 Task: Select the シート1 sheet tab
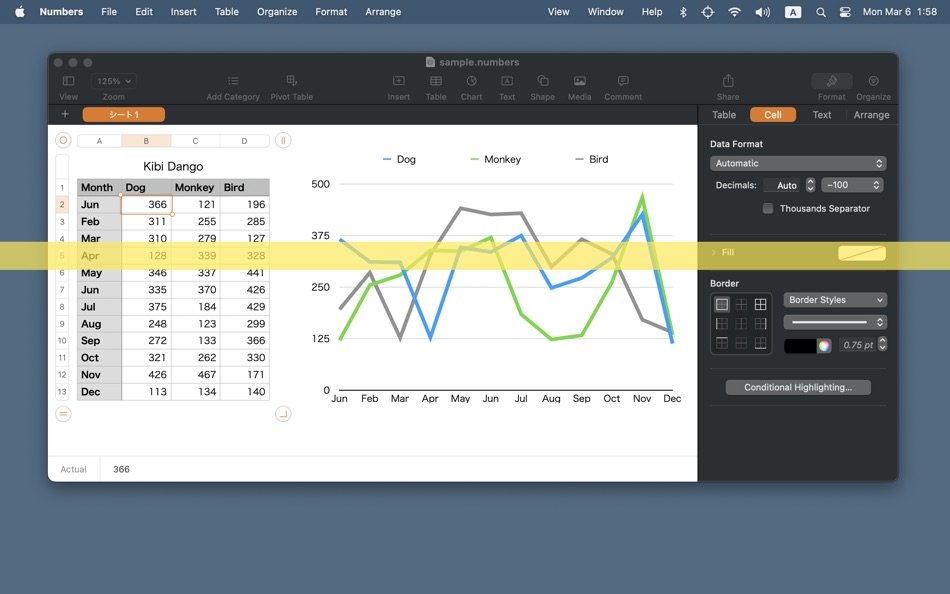click(124, 114)
